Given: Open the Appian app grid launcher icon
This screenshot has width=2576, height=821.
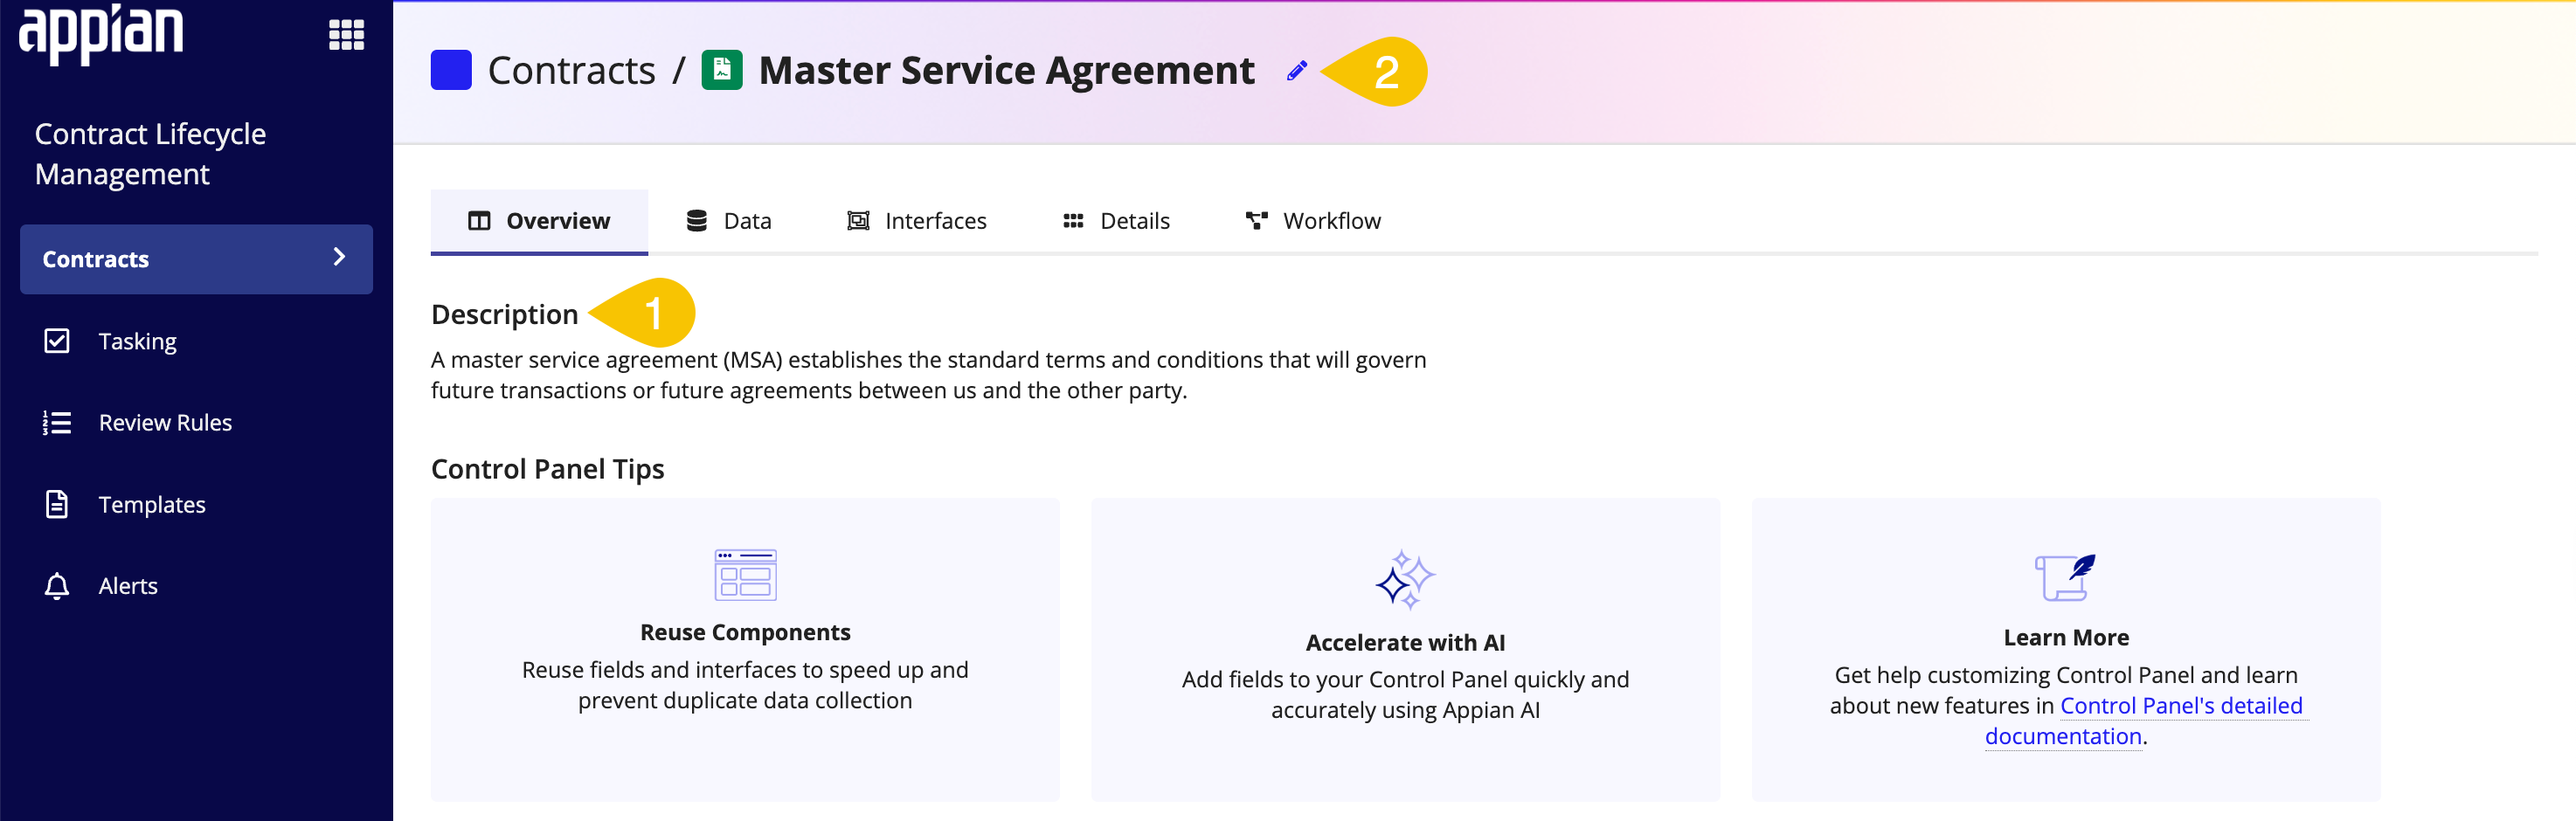Looking at the screenshot, I should click(x=346, y=35).
